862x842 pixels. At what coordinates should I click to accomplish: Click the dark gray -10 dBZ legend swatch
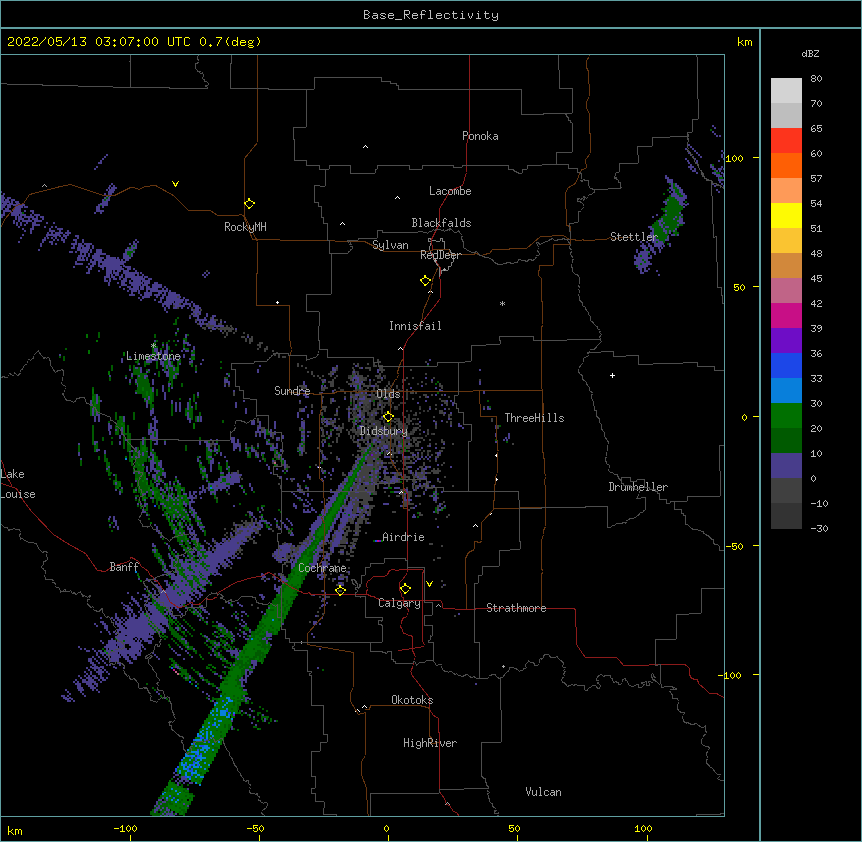(786, 516)
